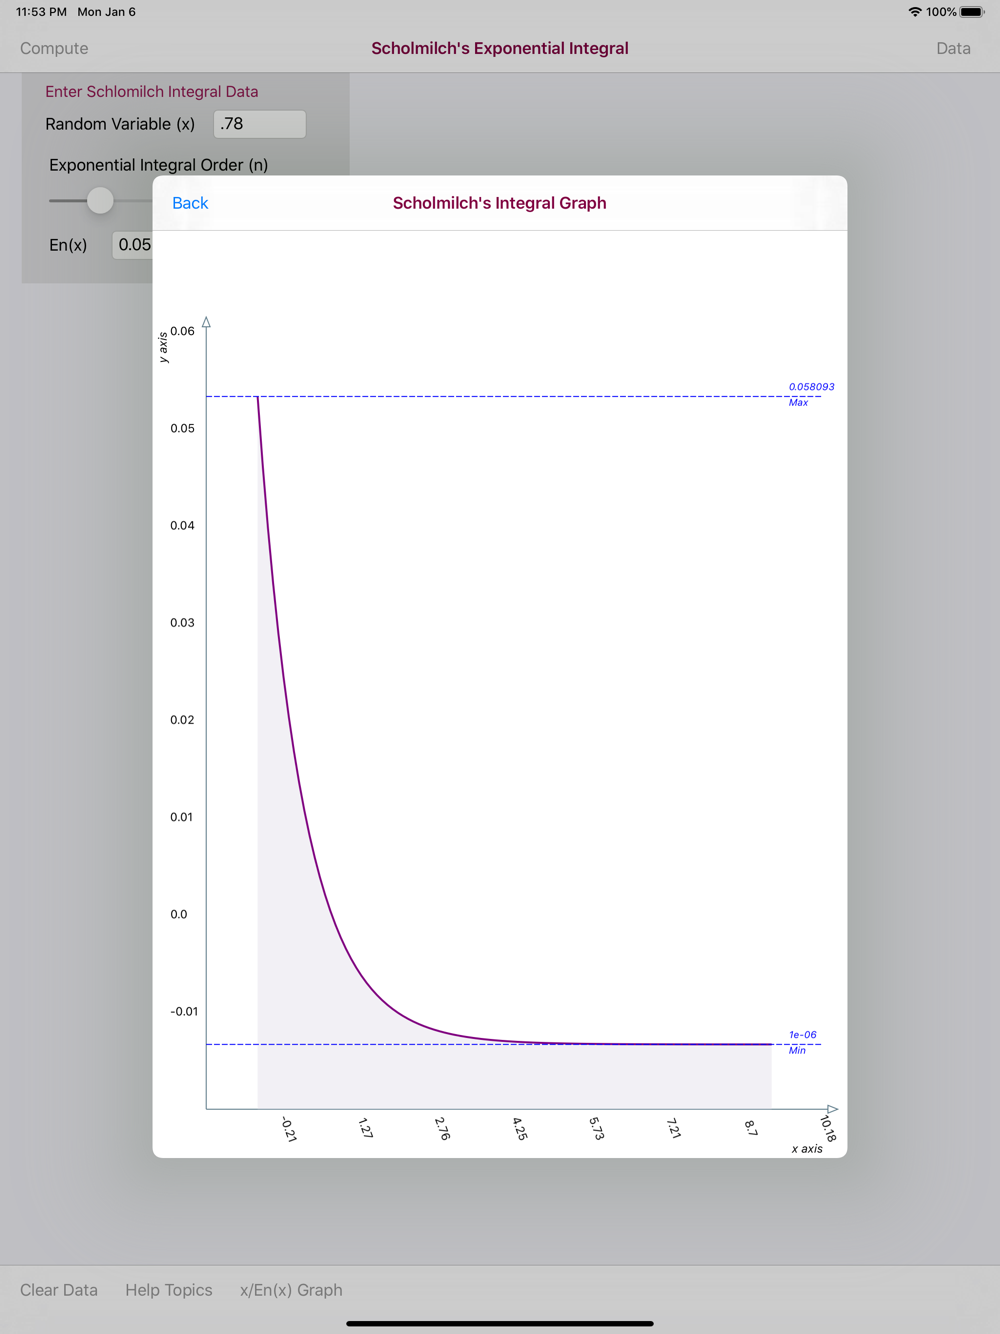Click the 0.058093 Max label
Image resolution: width=1000 pixels, height=1334 pixels.
(811, 394)
